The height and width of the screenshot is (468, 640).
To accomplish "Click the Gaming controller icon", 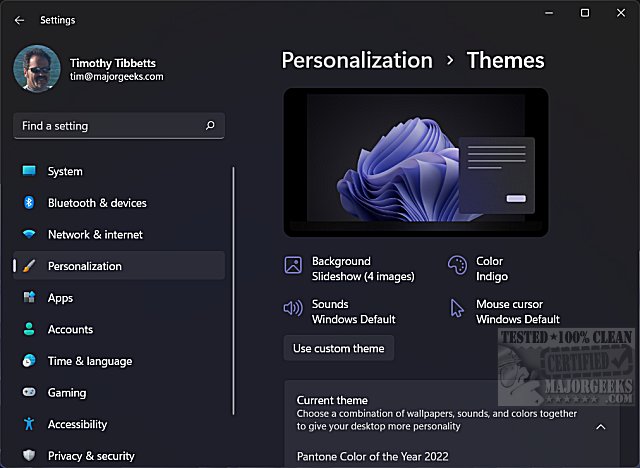I will tap(29, 392).
